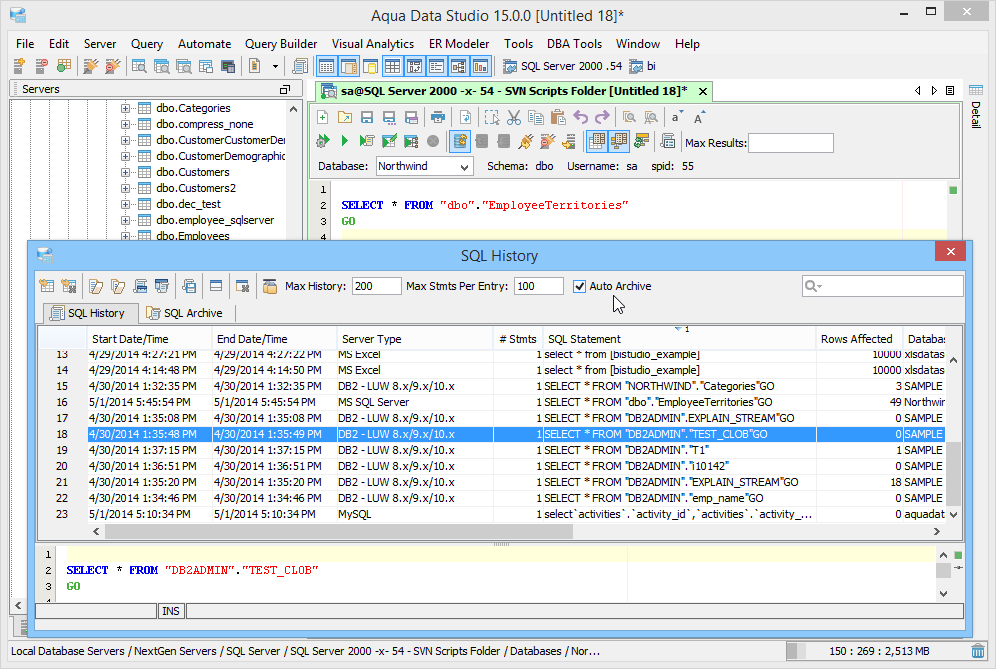Sort by the Server Type column header

point(415,339)
